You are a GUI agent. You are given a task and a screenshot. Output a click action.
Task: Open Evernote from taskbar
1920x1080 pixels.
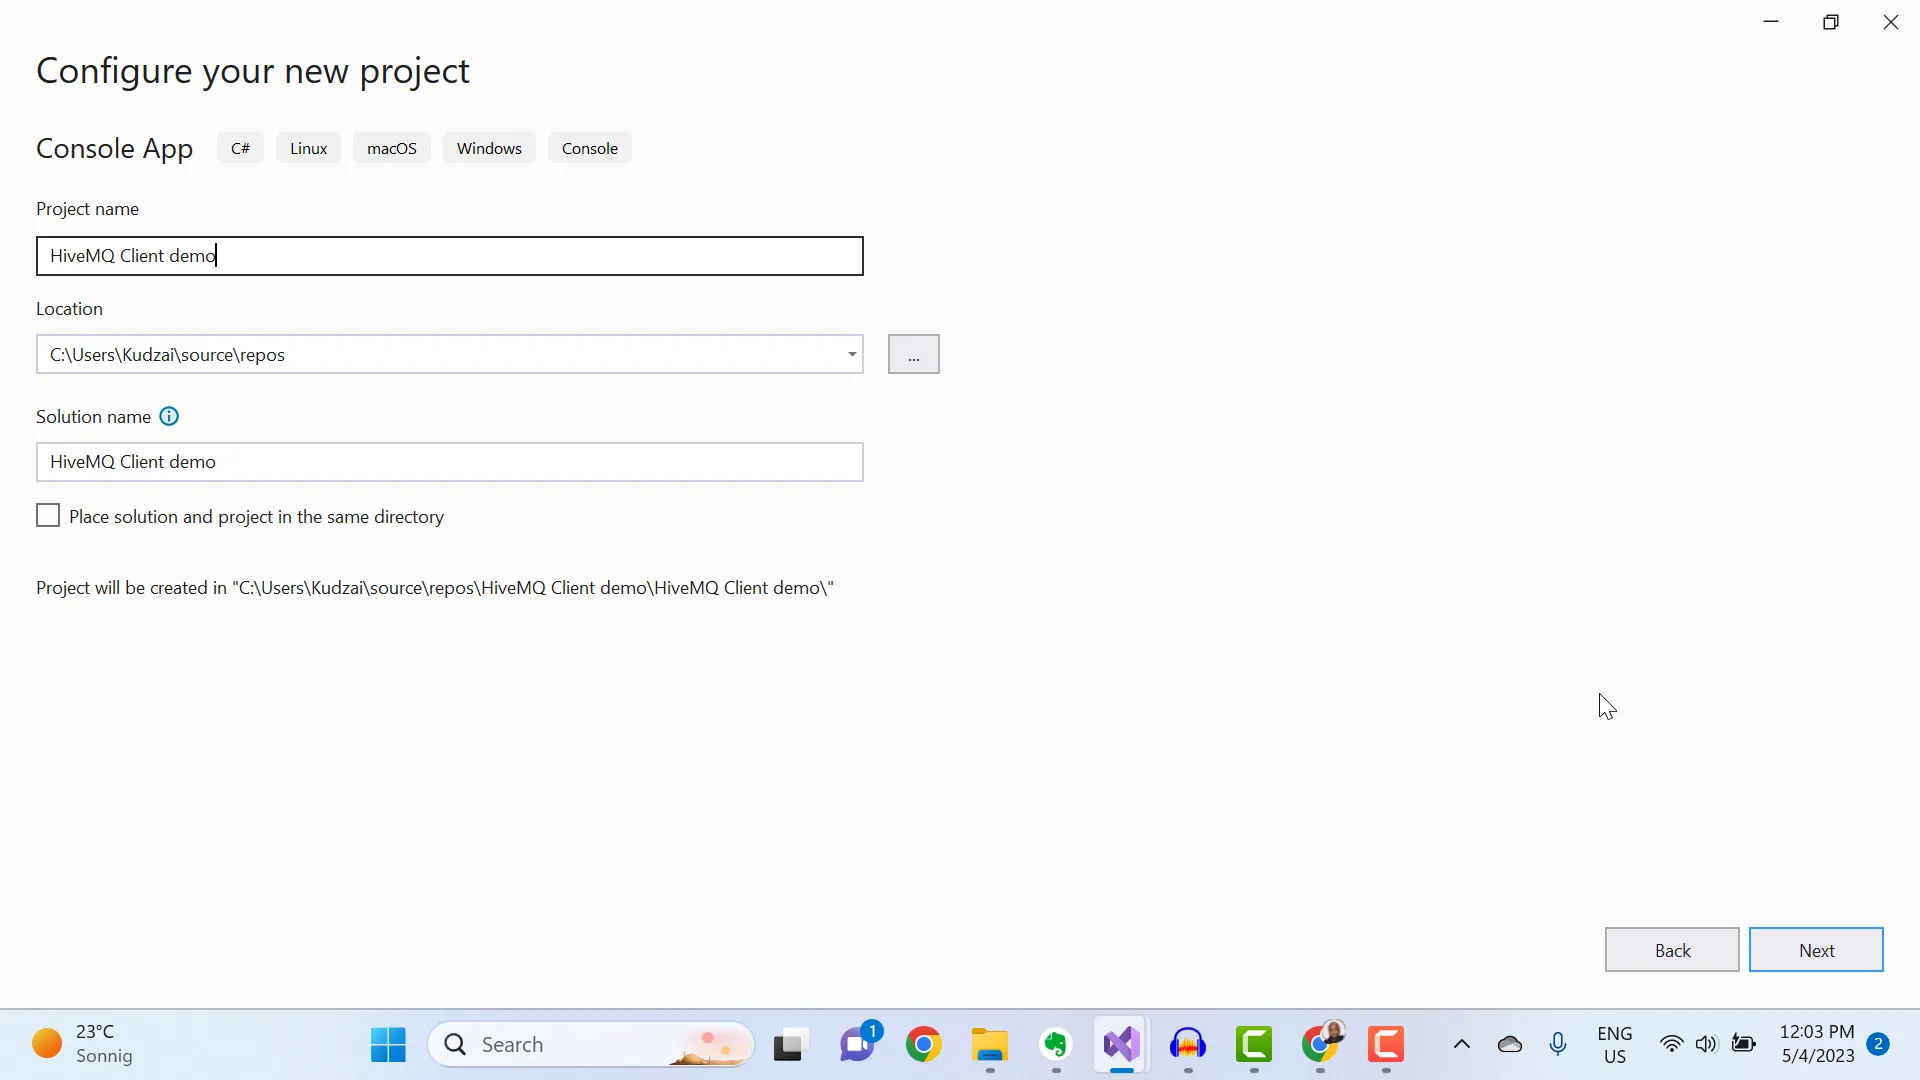(1056, 1045)
